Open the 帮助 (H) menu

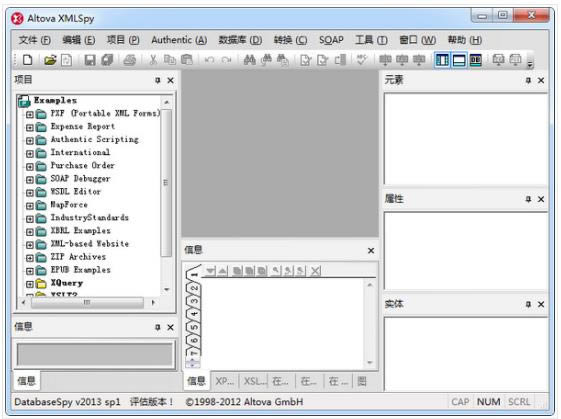pyautogui.click(x=465, y=40)
